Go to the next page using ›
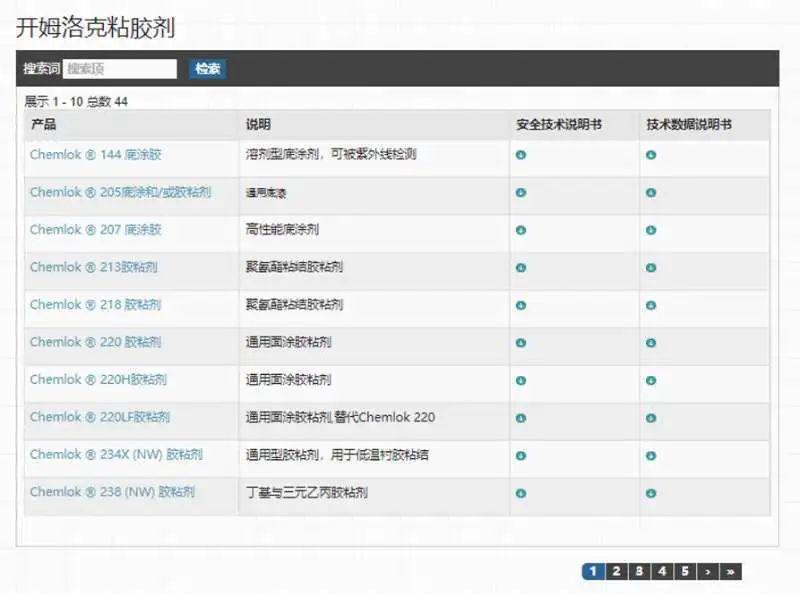Image resolution: width=800 pixels, height=595 pixels. click(x=707, y=571)
